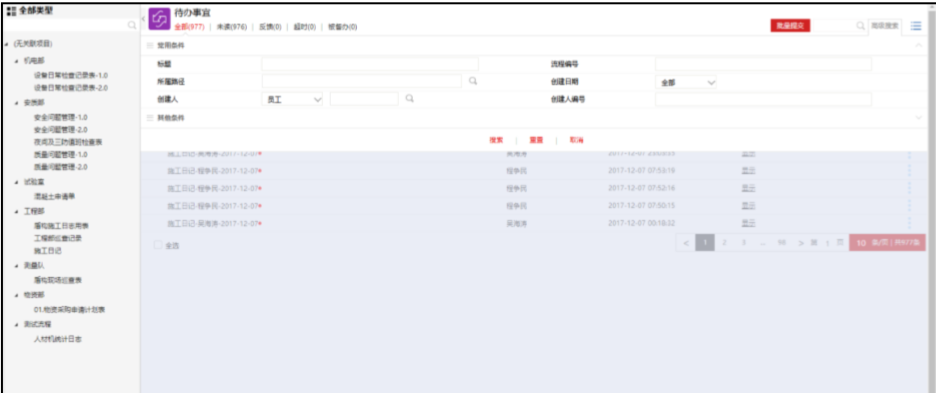Viewport: 936px width, 393px height.
Task: Open the 高级搜索 tab
Action: [885, 26]
